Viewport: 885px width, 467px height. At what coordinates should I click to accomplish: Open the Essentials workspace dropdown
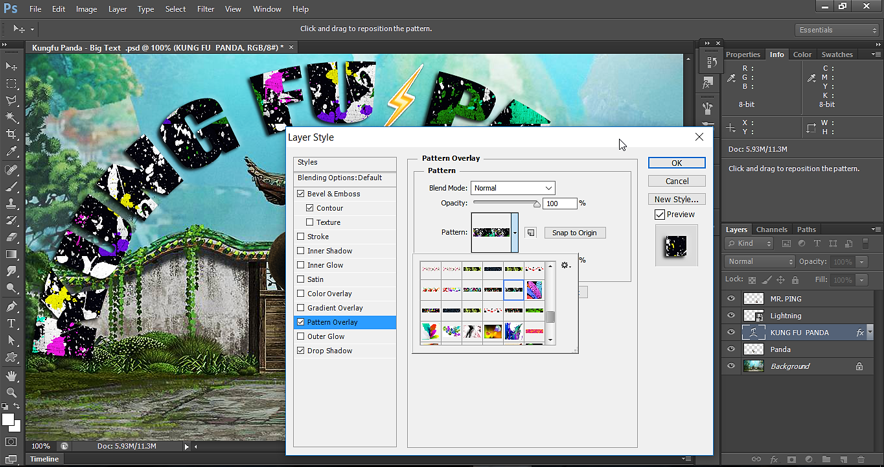click(837, 30)
